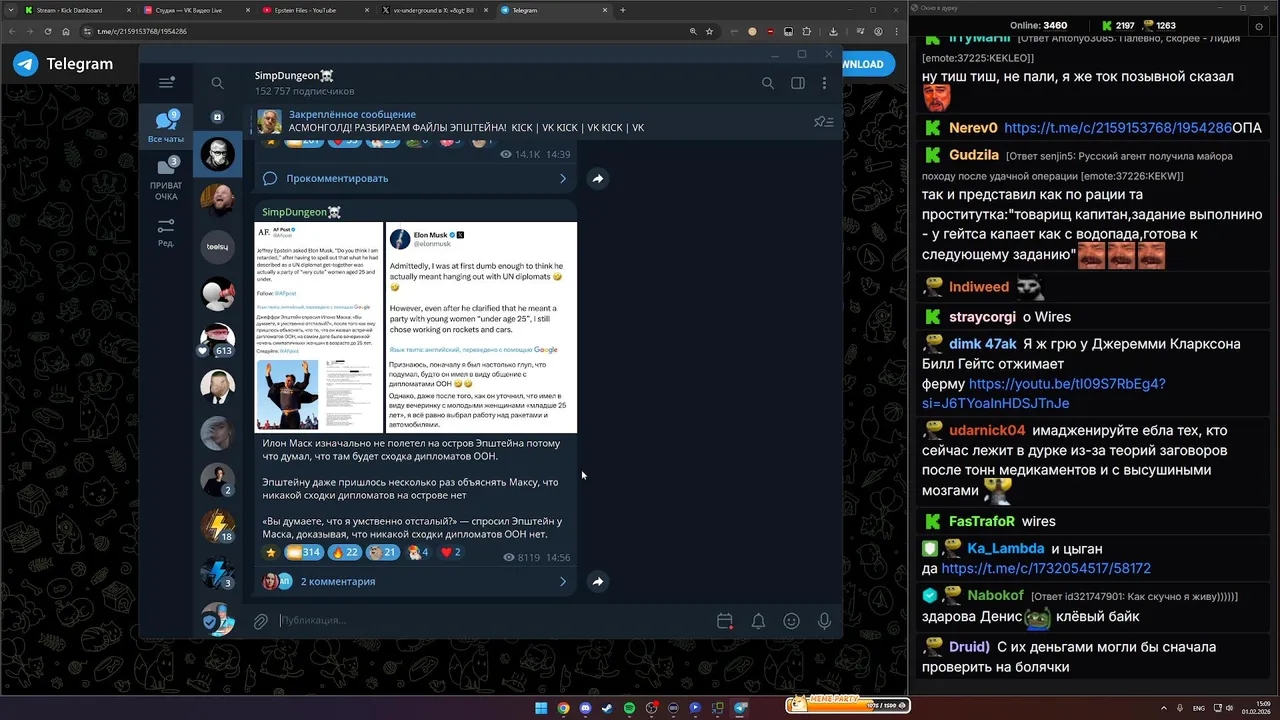
Task: Add the star reaction on the Musk post
Action: pos(270,552)
